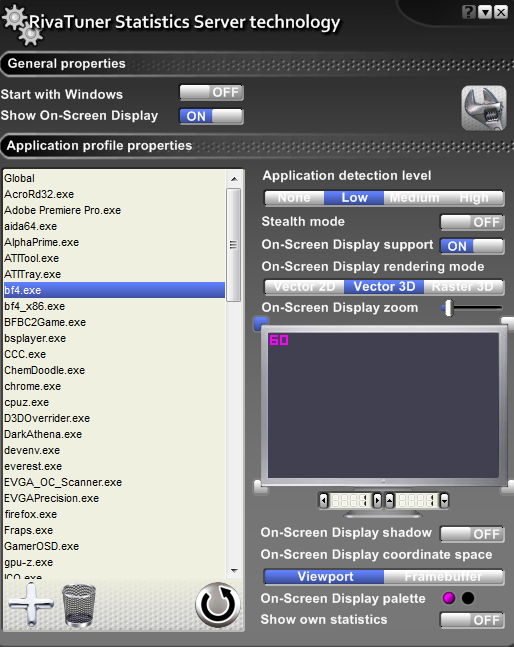514x647 pixels.
Task: Reset profile settings with circular arrow icon
Action: tap(218, 605)
